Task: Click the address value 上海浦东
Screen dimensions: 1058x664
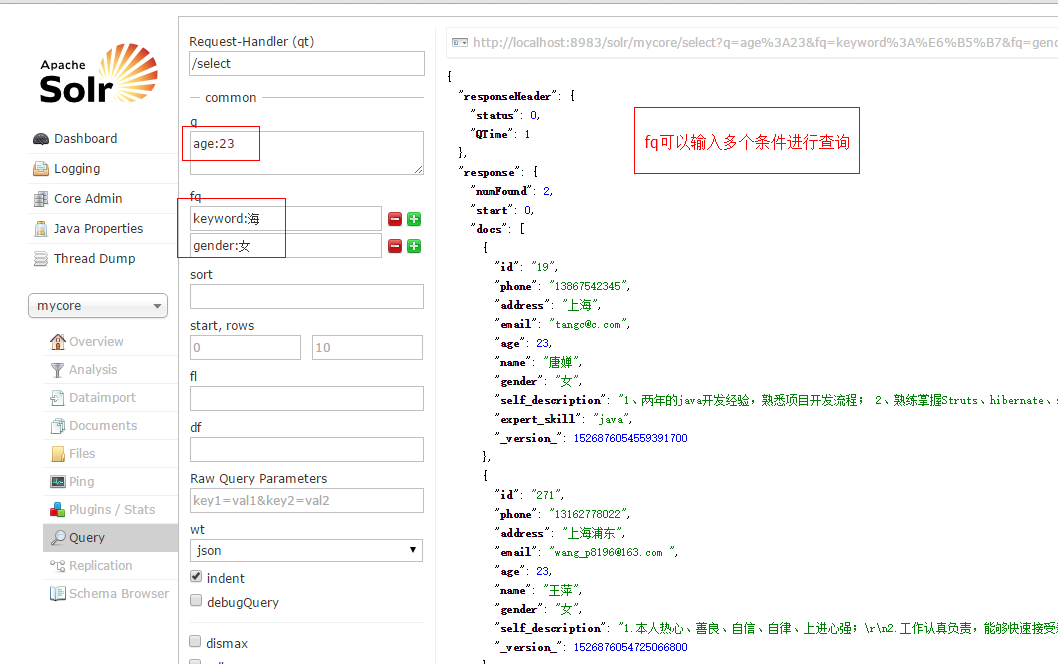Action: (592, 533)
